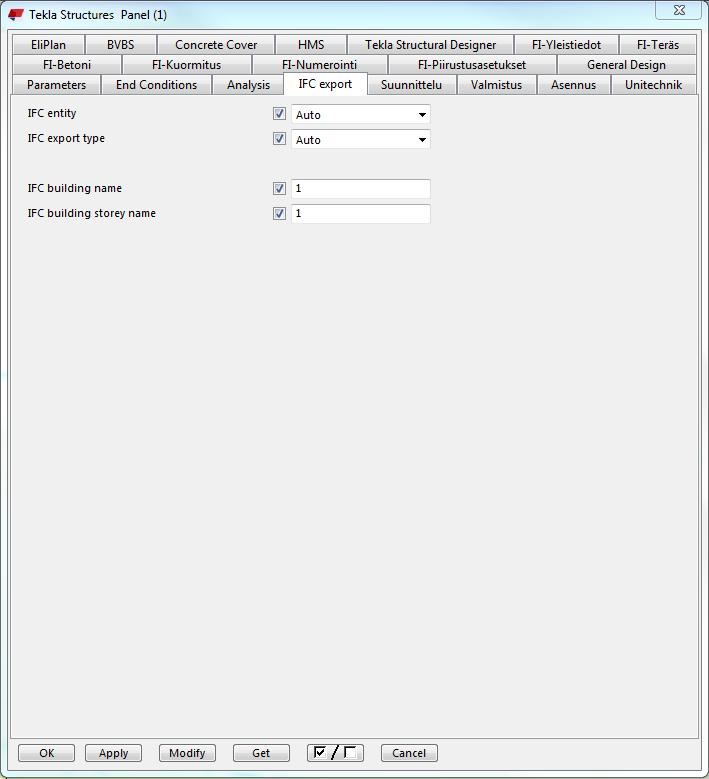This screenshot has width=709, height=779.
Task: Click the Apply button
Action: (113, 753)
